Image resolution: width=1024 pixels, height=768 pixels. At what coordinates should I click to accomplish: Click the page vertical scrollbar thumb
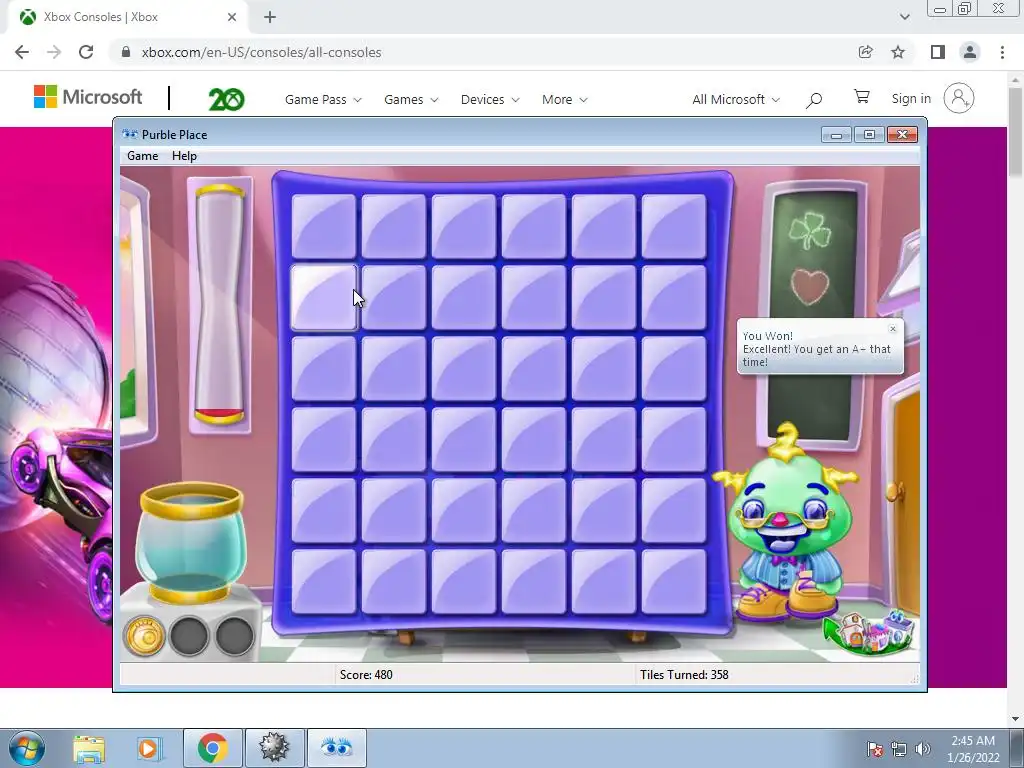pos(1015,131)
